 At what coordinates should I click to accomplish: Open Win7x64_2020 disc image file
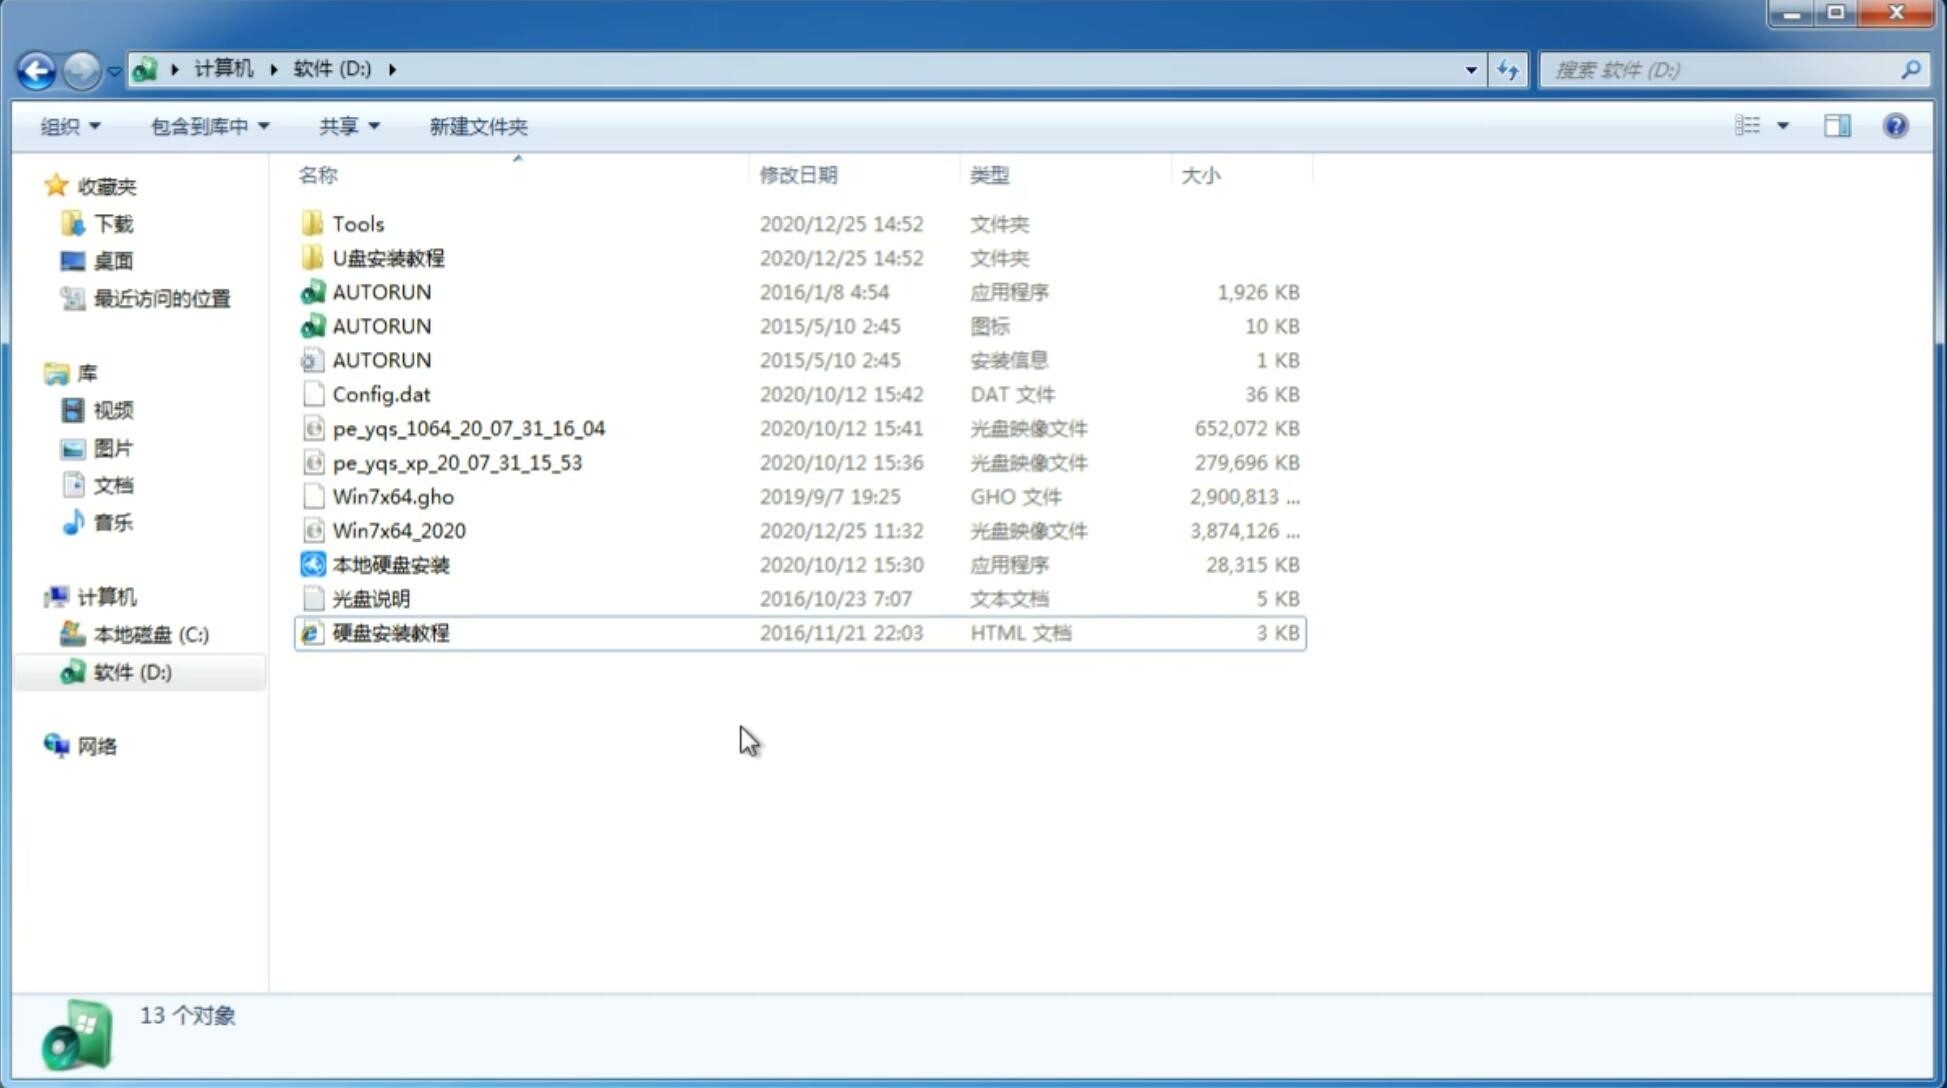coord(398,531)
